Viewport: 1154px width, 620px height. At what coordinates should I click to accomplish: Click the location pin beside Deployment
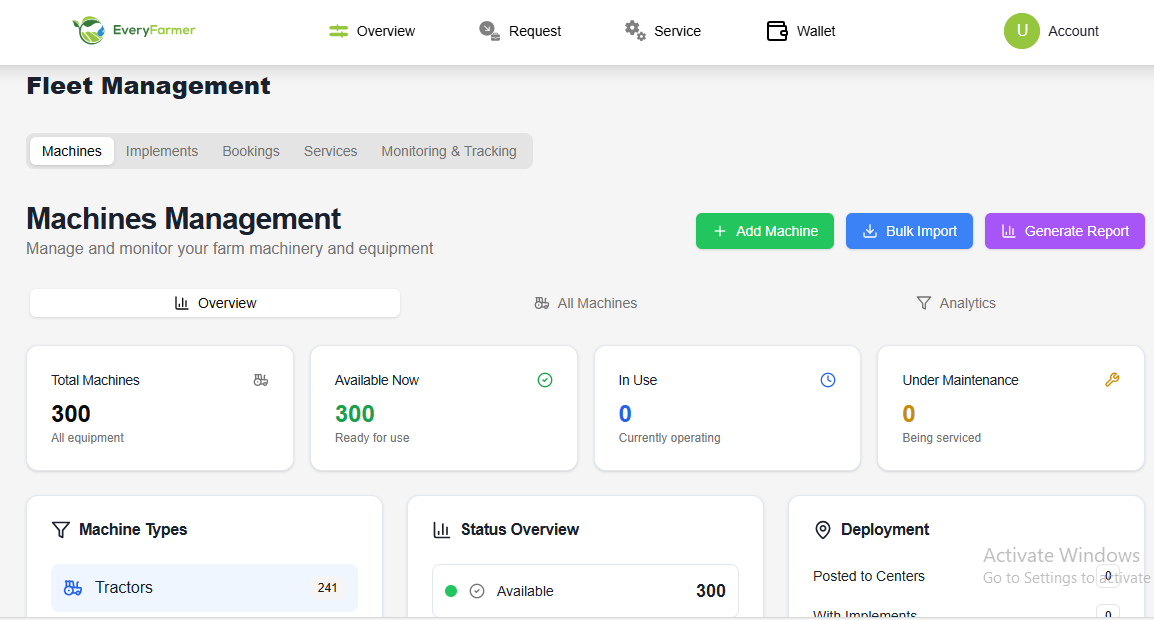pos(823,529)
